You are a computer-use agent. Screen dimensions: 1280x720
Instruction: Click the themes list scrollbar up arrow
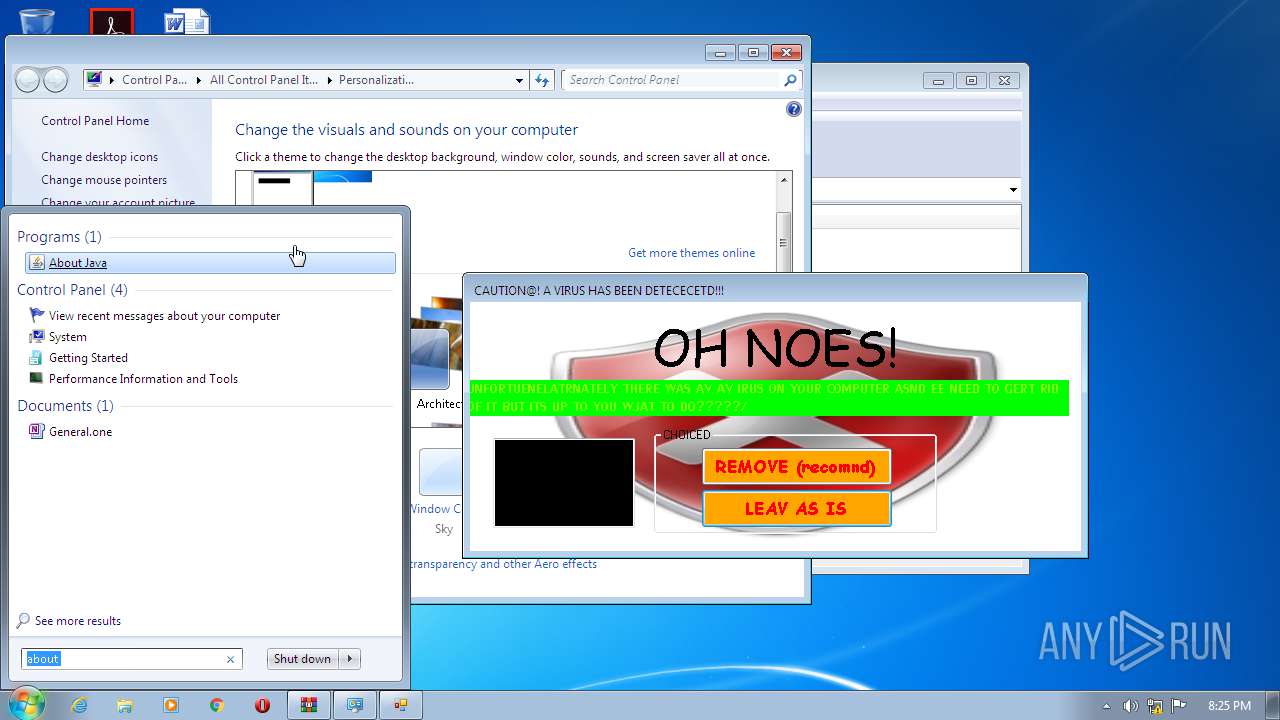783,179
